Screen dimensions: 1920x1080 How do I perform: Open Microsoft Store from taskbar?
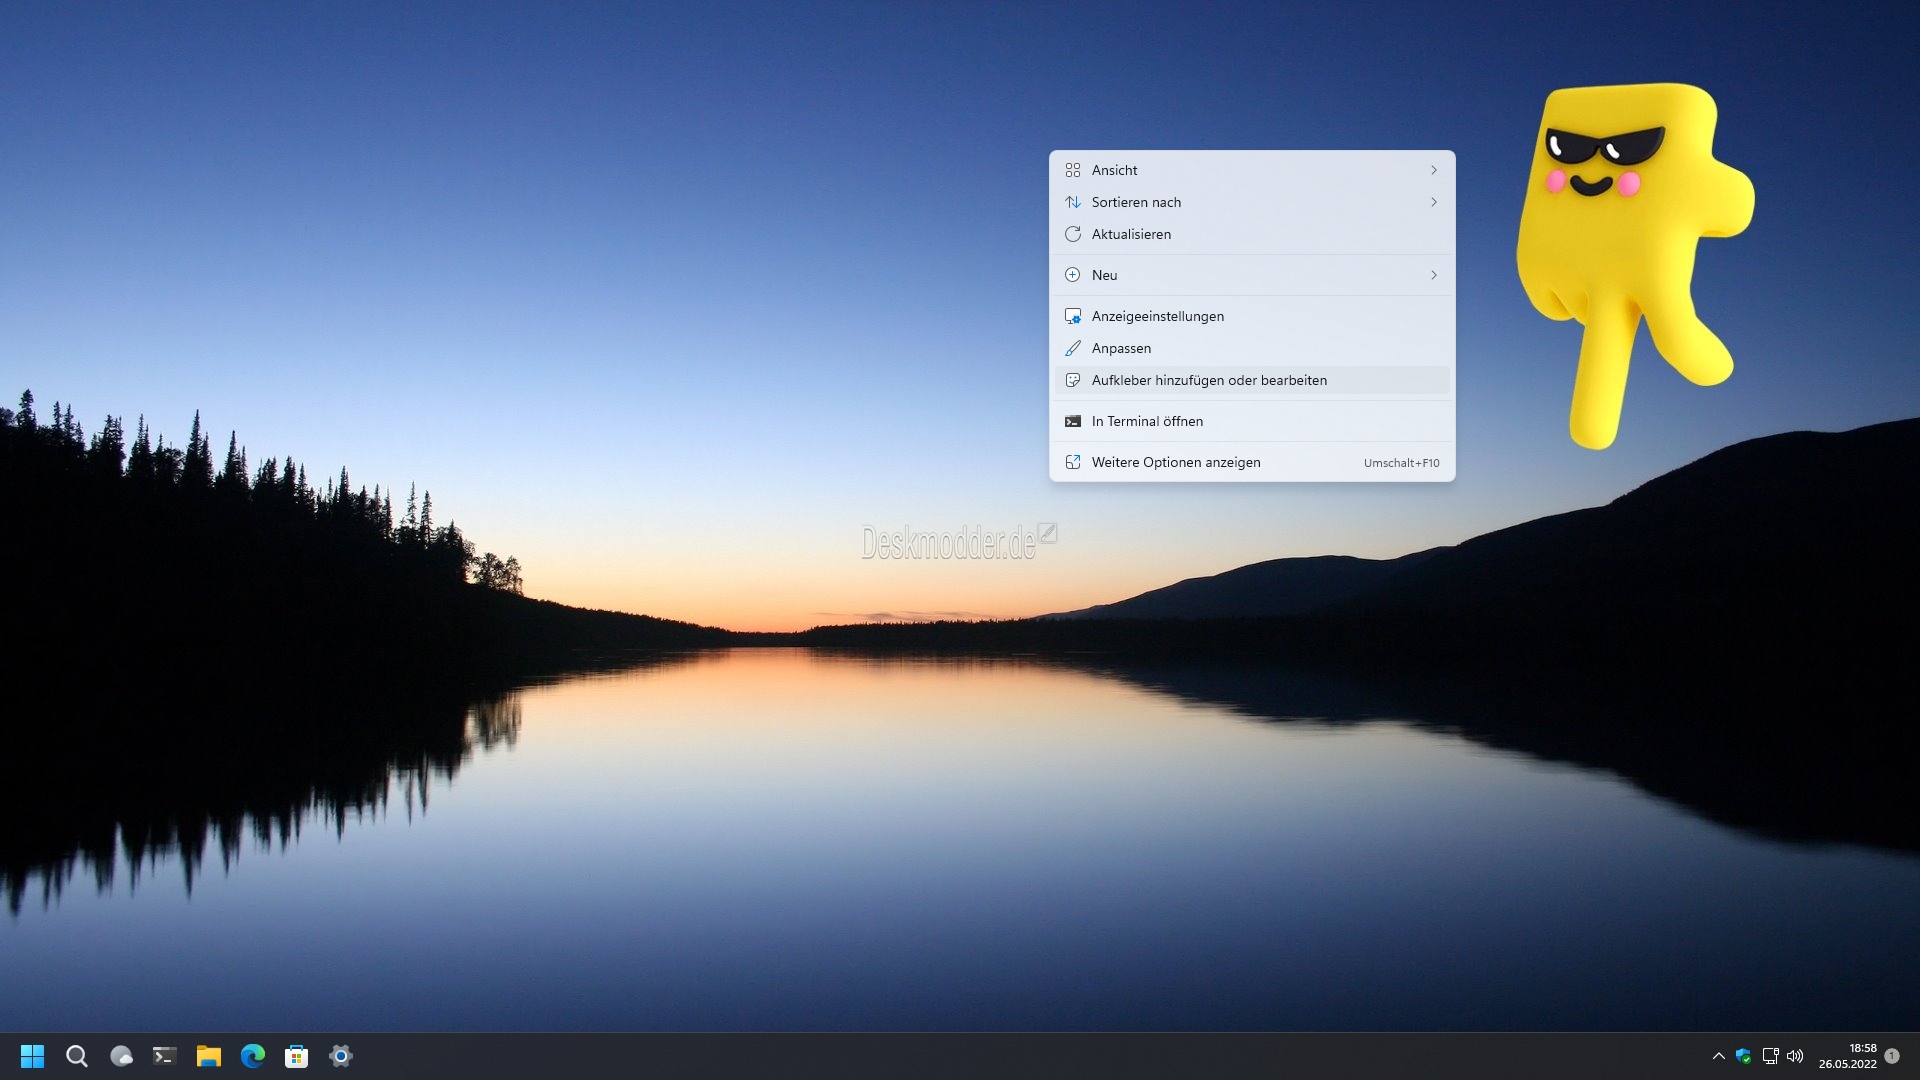[x=297, y=1056]
